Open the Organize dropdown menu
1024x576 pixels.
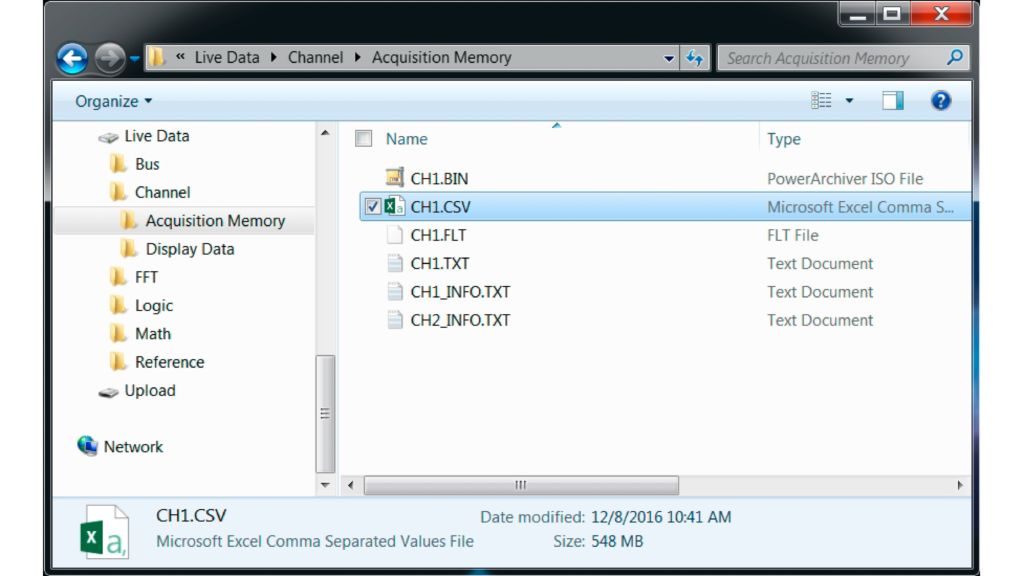coord(114,101)
